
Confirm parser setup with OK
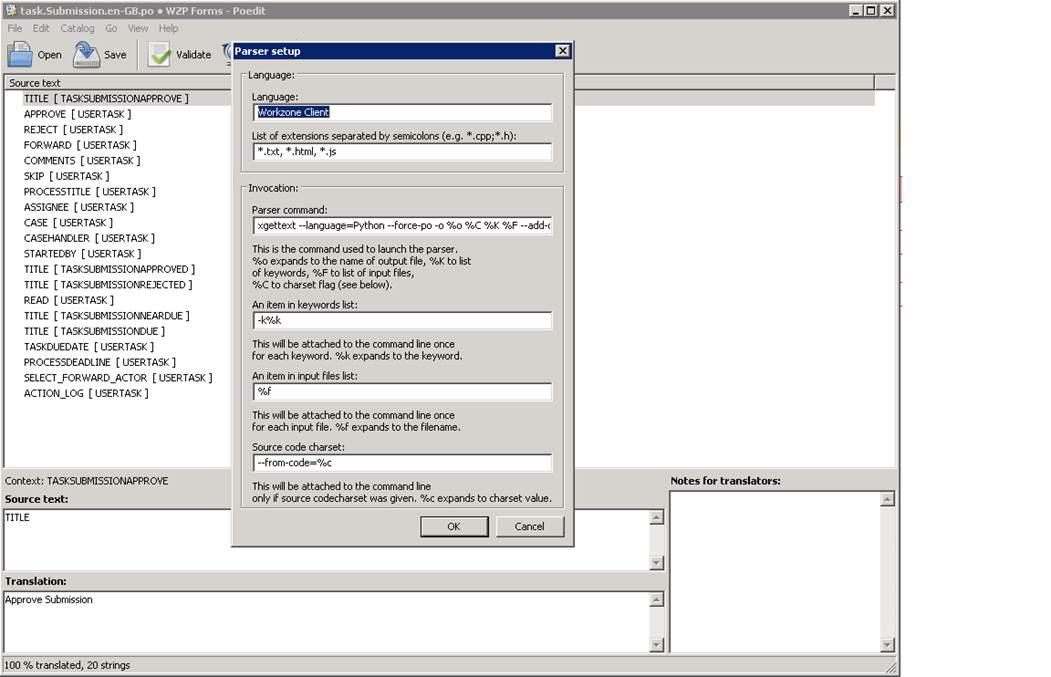tap(454, 526)
